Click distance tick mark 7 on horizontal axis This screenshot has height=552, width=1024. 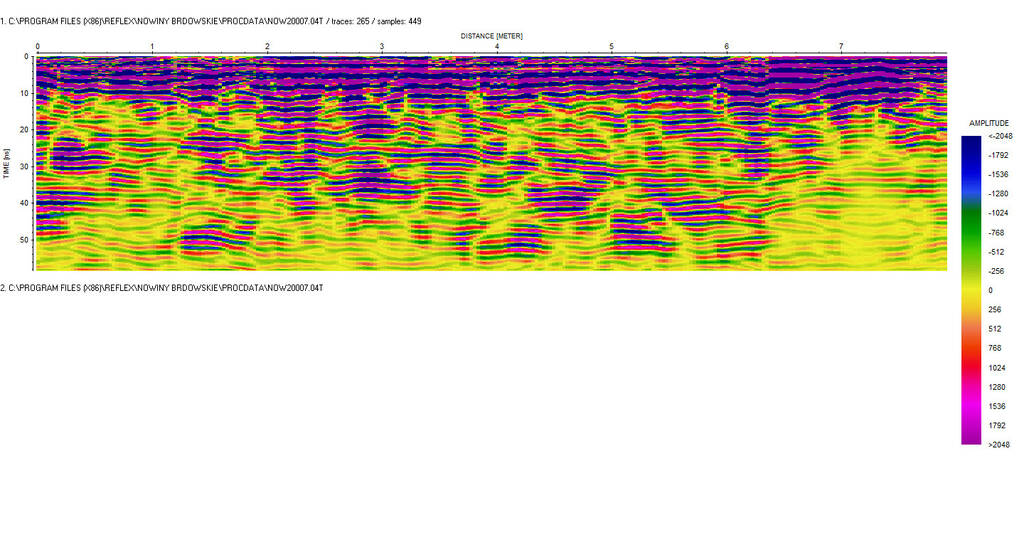click(841, 47)
